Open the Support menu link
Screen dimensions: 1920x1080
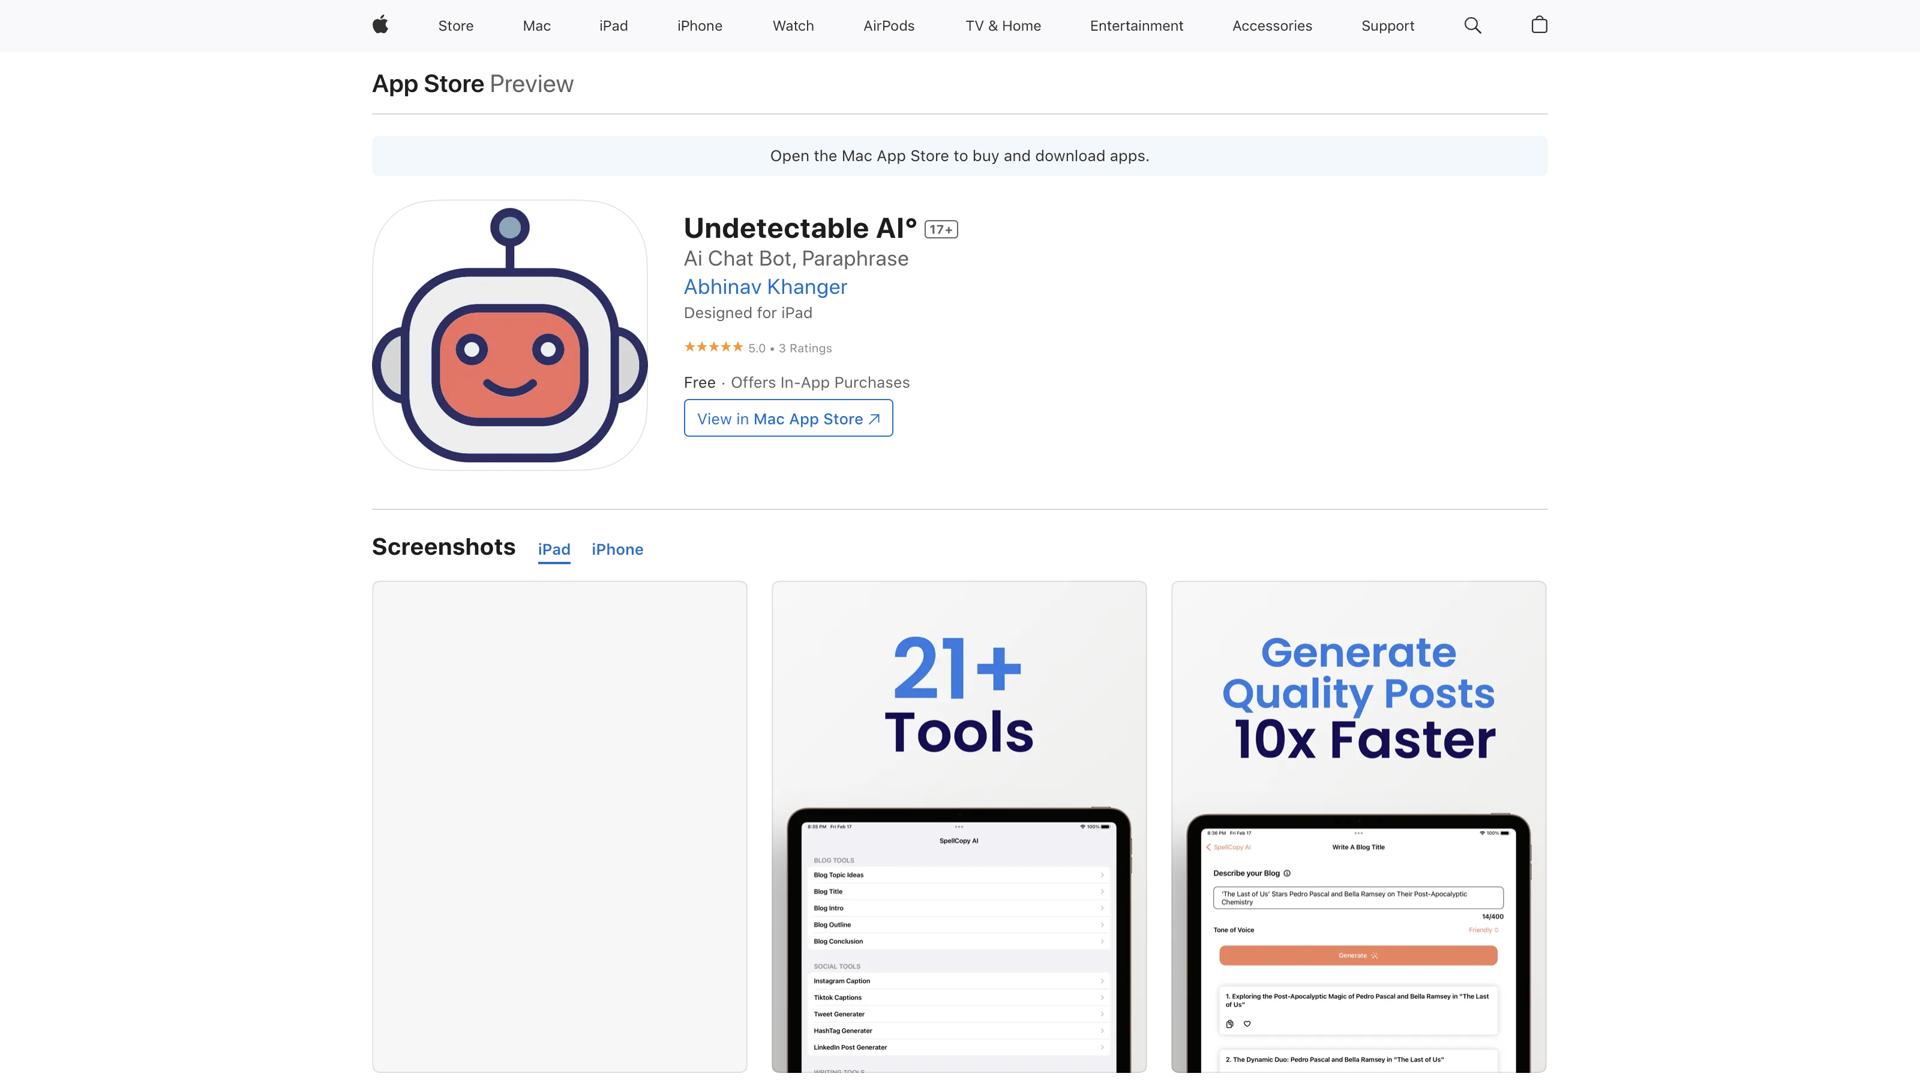pos(1387,26)
